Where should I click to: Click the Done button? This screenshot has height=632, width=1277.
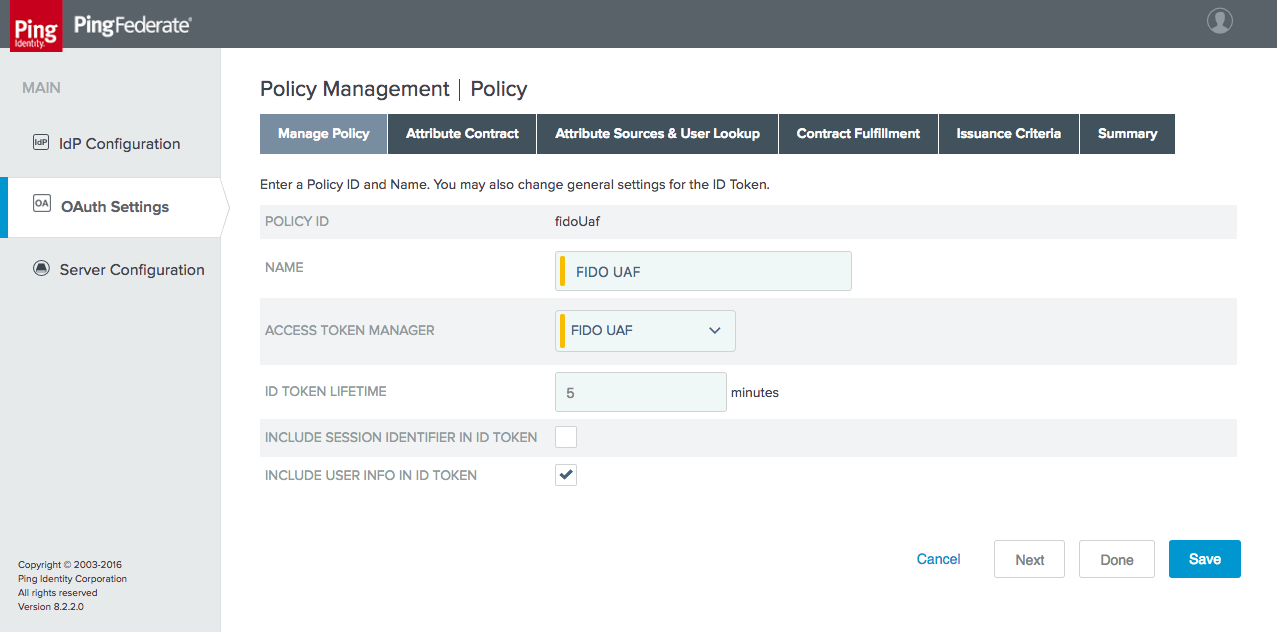point(1116,559)
